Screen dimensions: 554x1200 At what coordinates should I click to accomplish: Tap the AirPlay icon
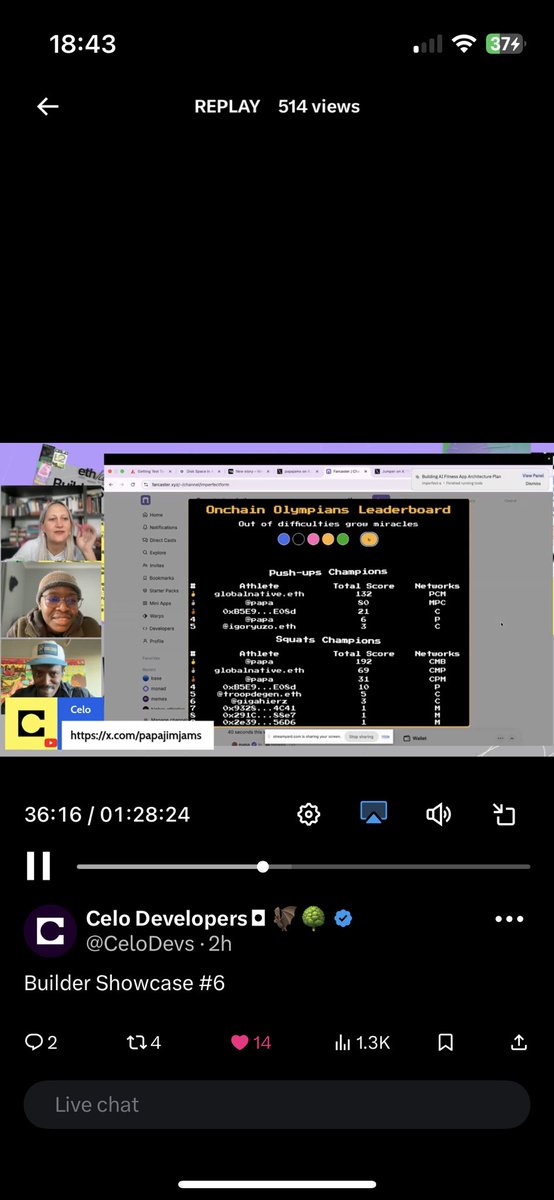click(374, 814)
